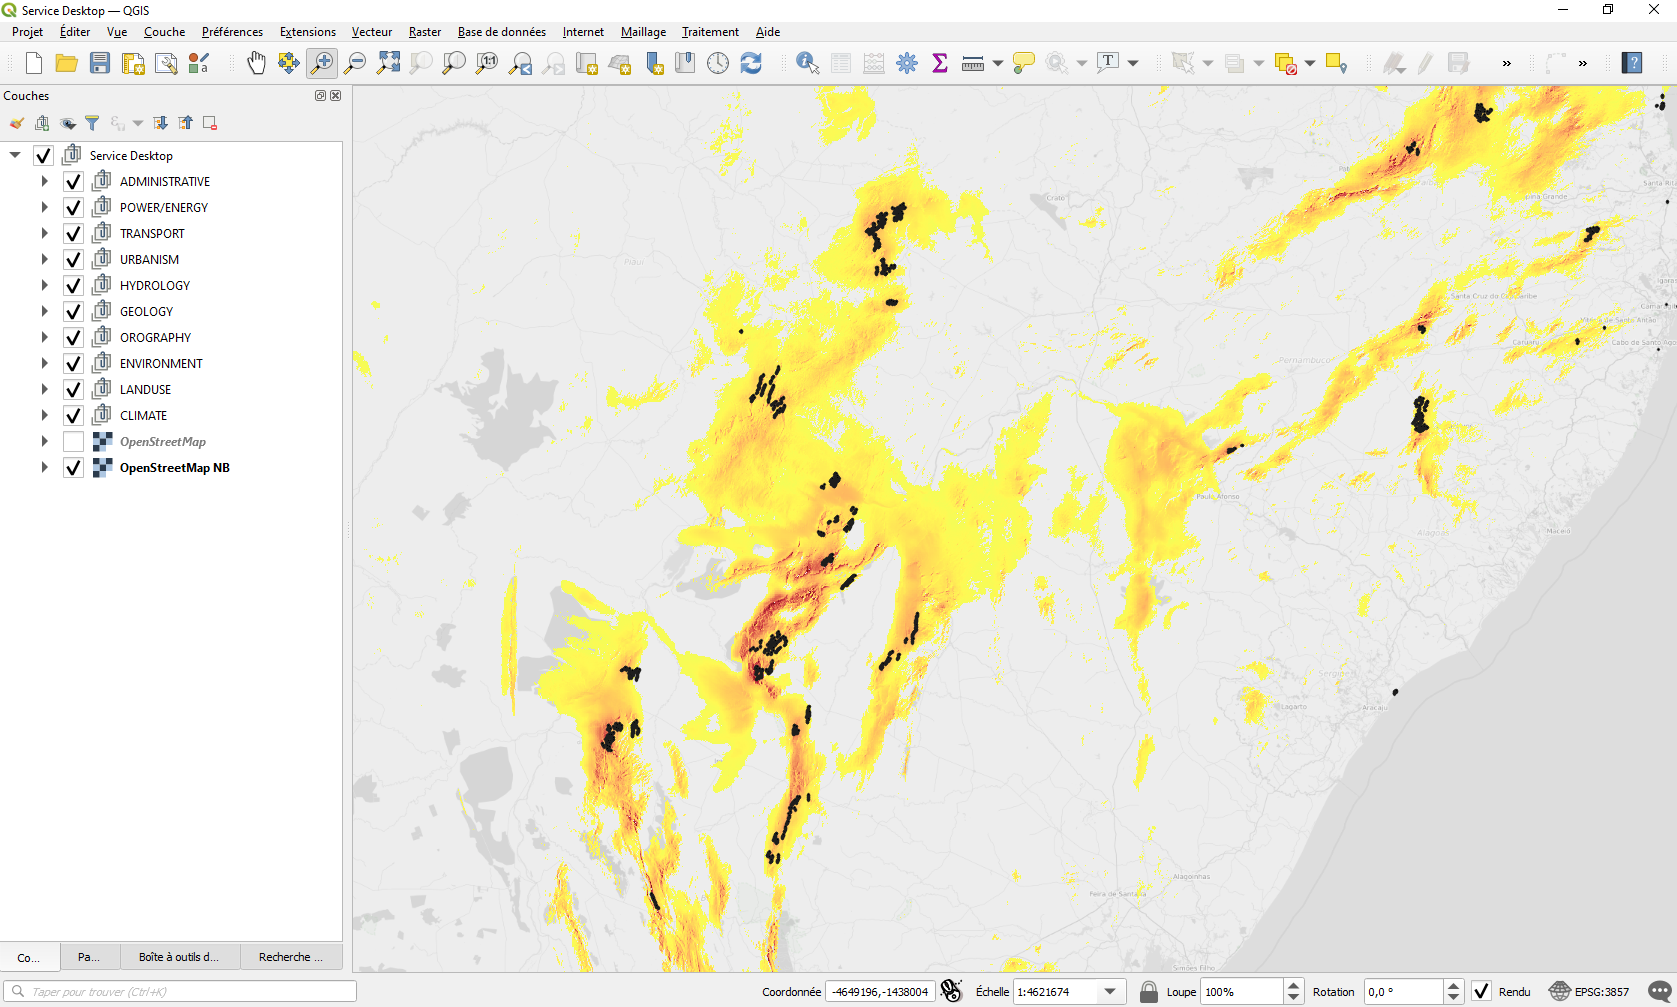Click expand all layers icon
Viewport: 1677px width, 1007px height.
tap(160, 123)
